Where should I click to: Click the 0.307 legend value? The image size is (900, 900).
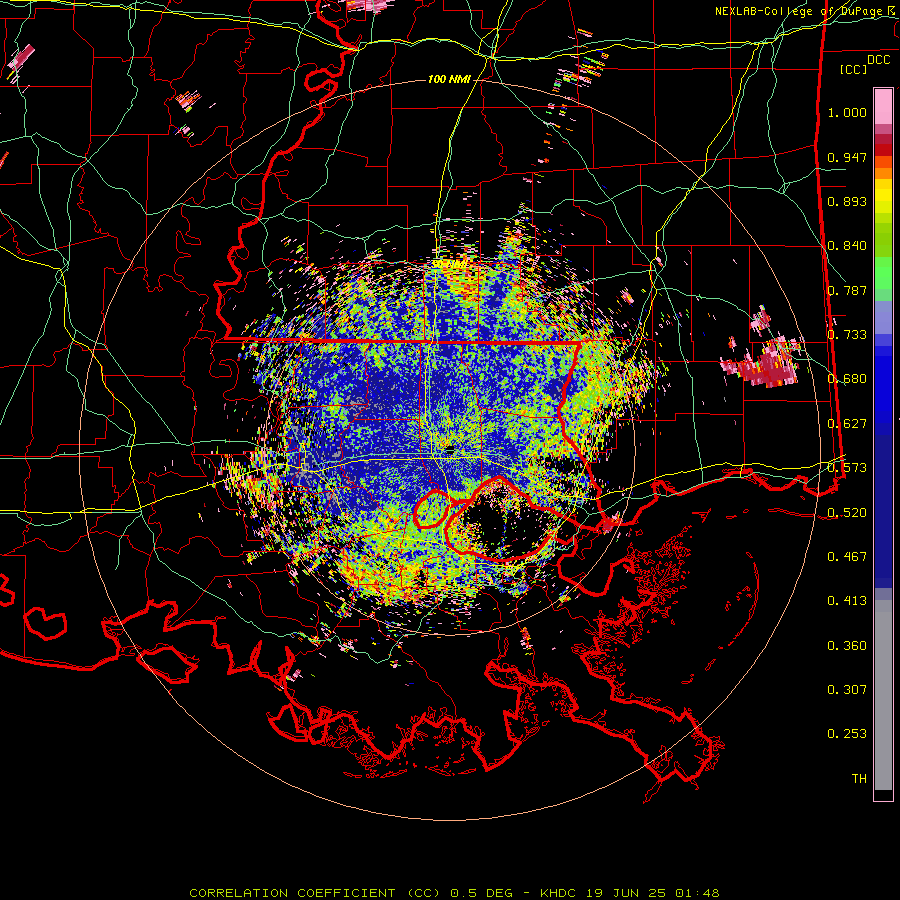[847, 689]
